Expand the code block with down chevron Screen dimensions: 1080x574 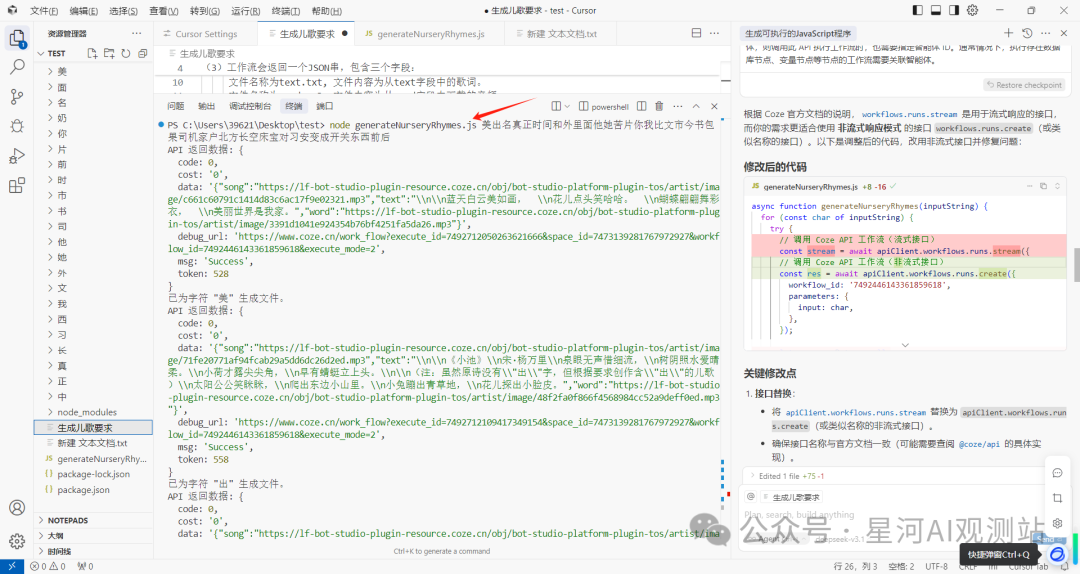905,345
